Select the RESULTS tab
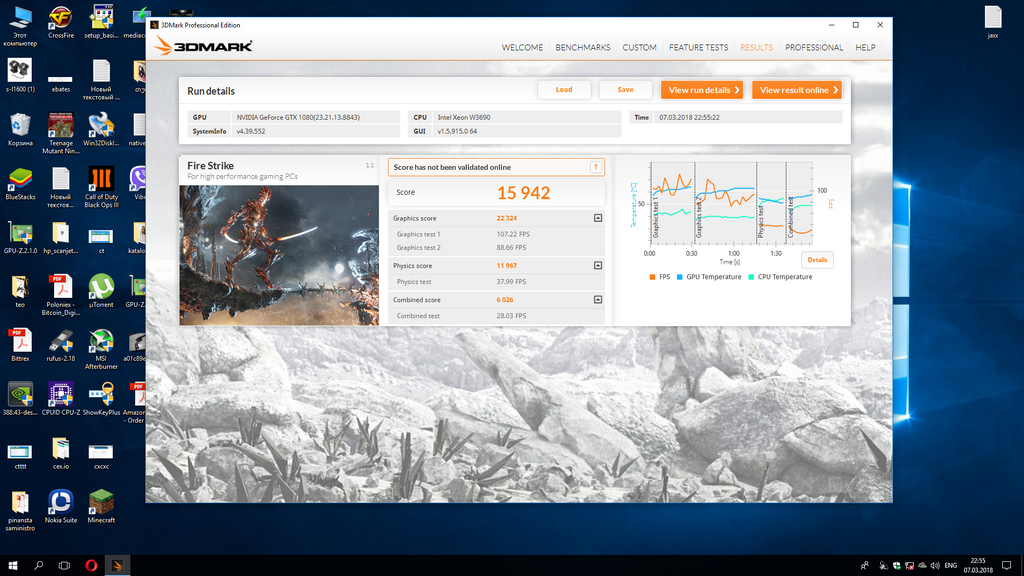 (x=756, y=48)
